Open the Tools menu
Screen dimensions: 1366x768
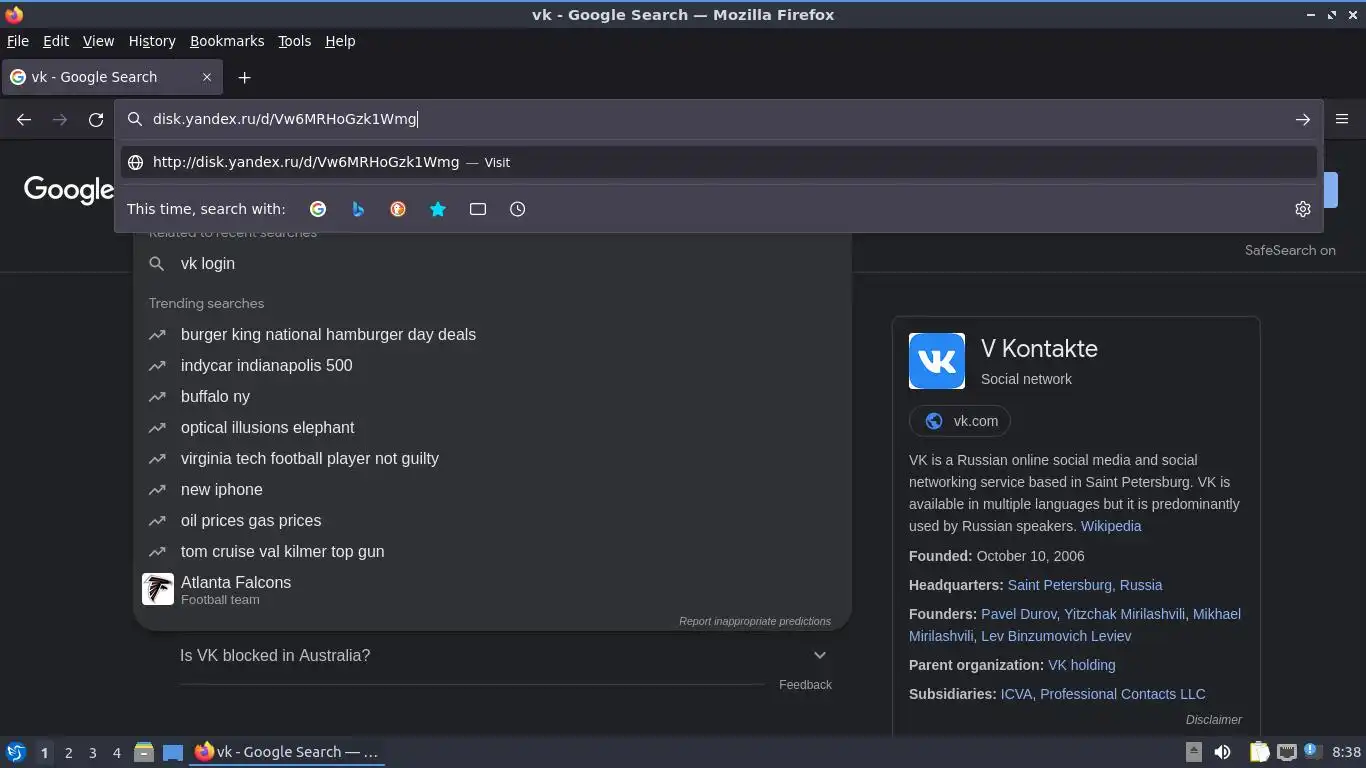[294, 41]
